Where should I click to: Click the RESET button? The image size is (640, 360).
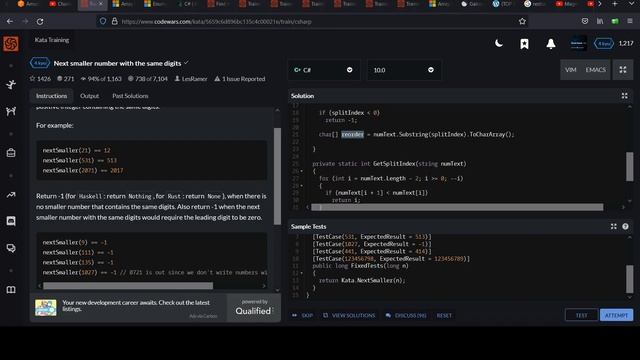[x=444, y=316]
